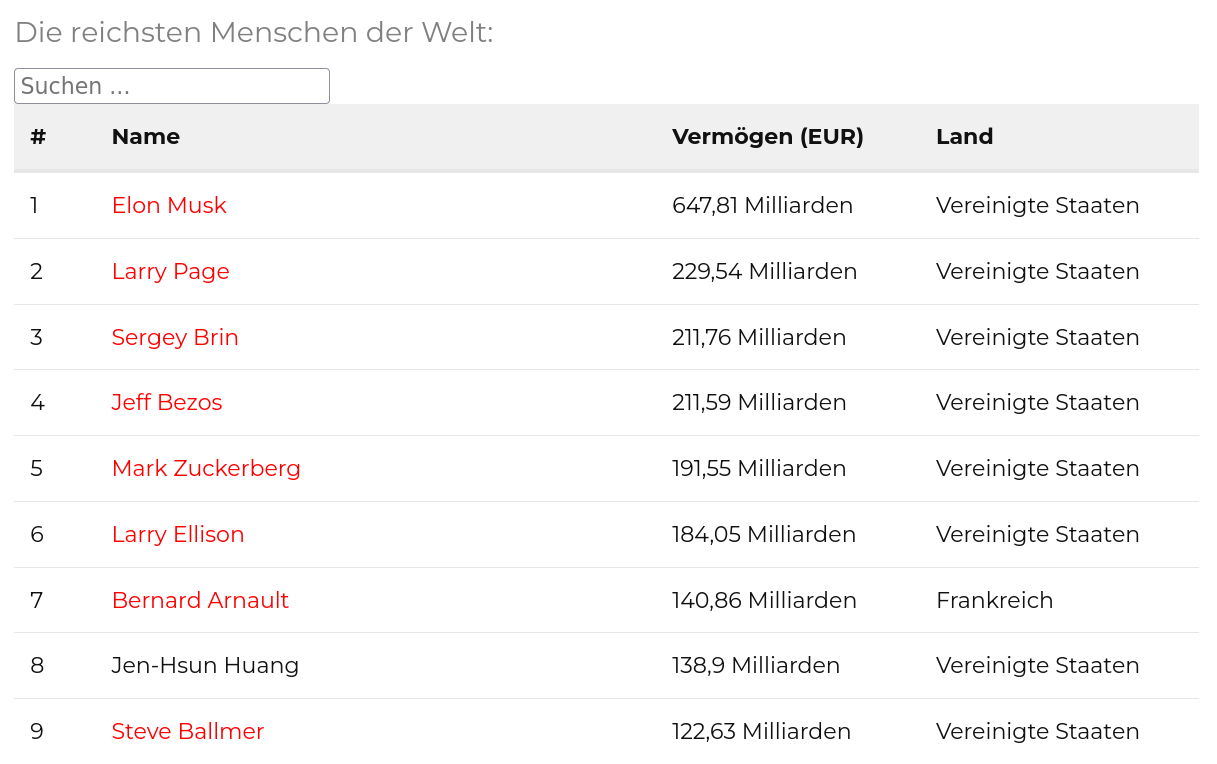Open the Elon Musk link
Viewport: 1217px width, 764px height.
click(x=169, y=205)
